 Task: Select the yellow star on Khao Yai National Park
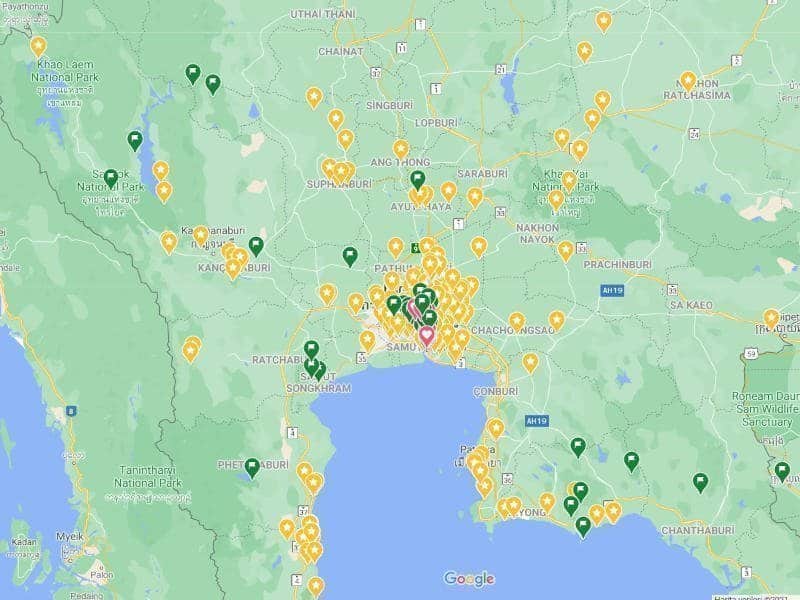tap(569, 180)
